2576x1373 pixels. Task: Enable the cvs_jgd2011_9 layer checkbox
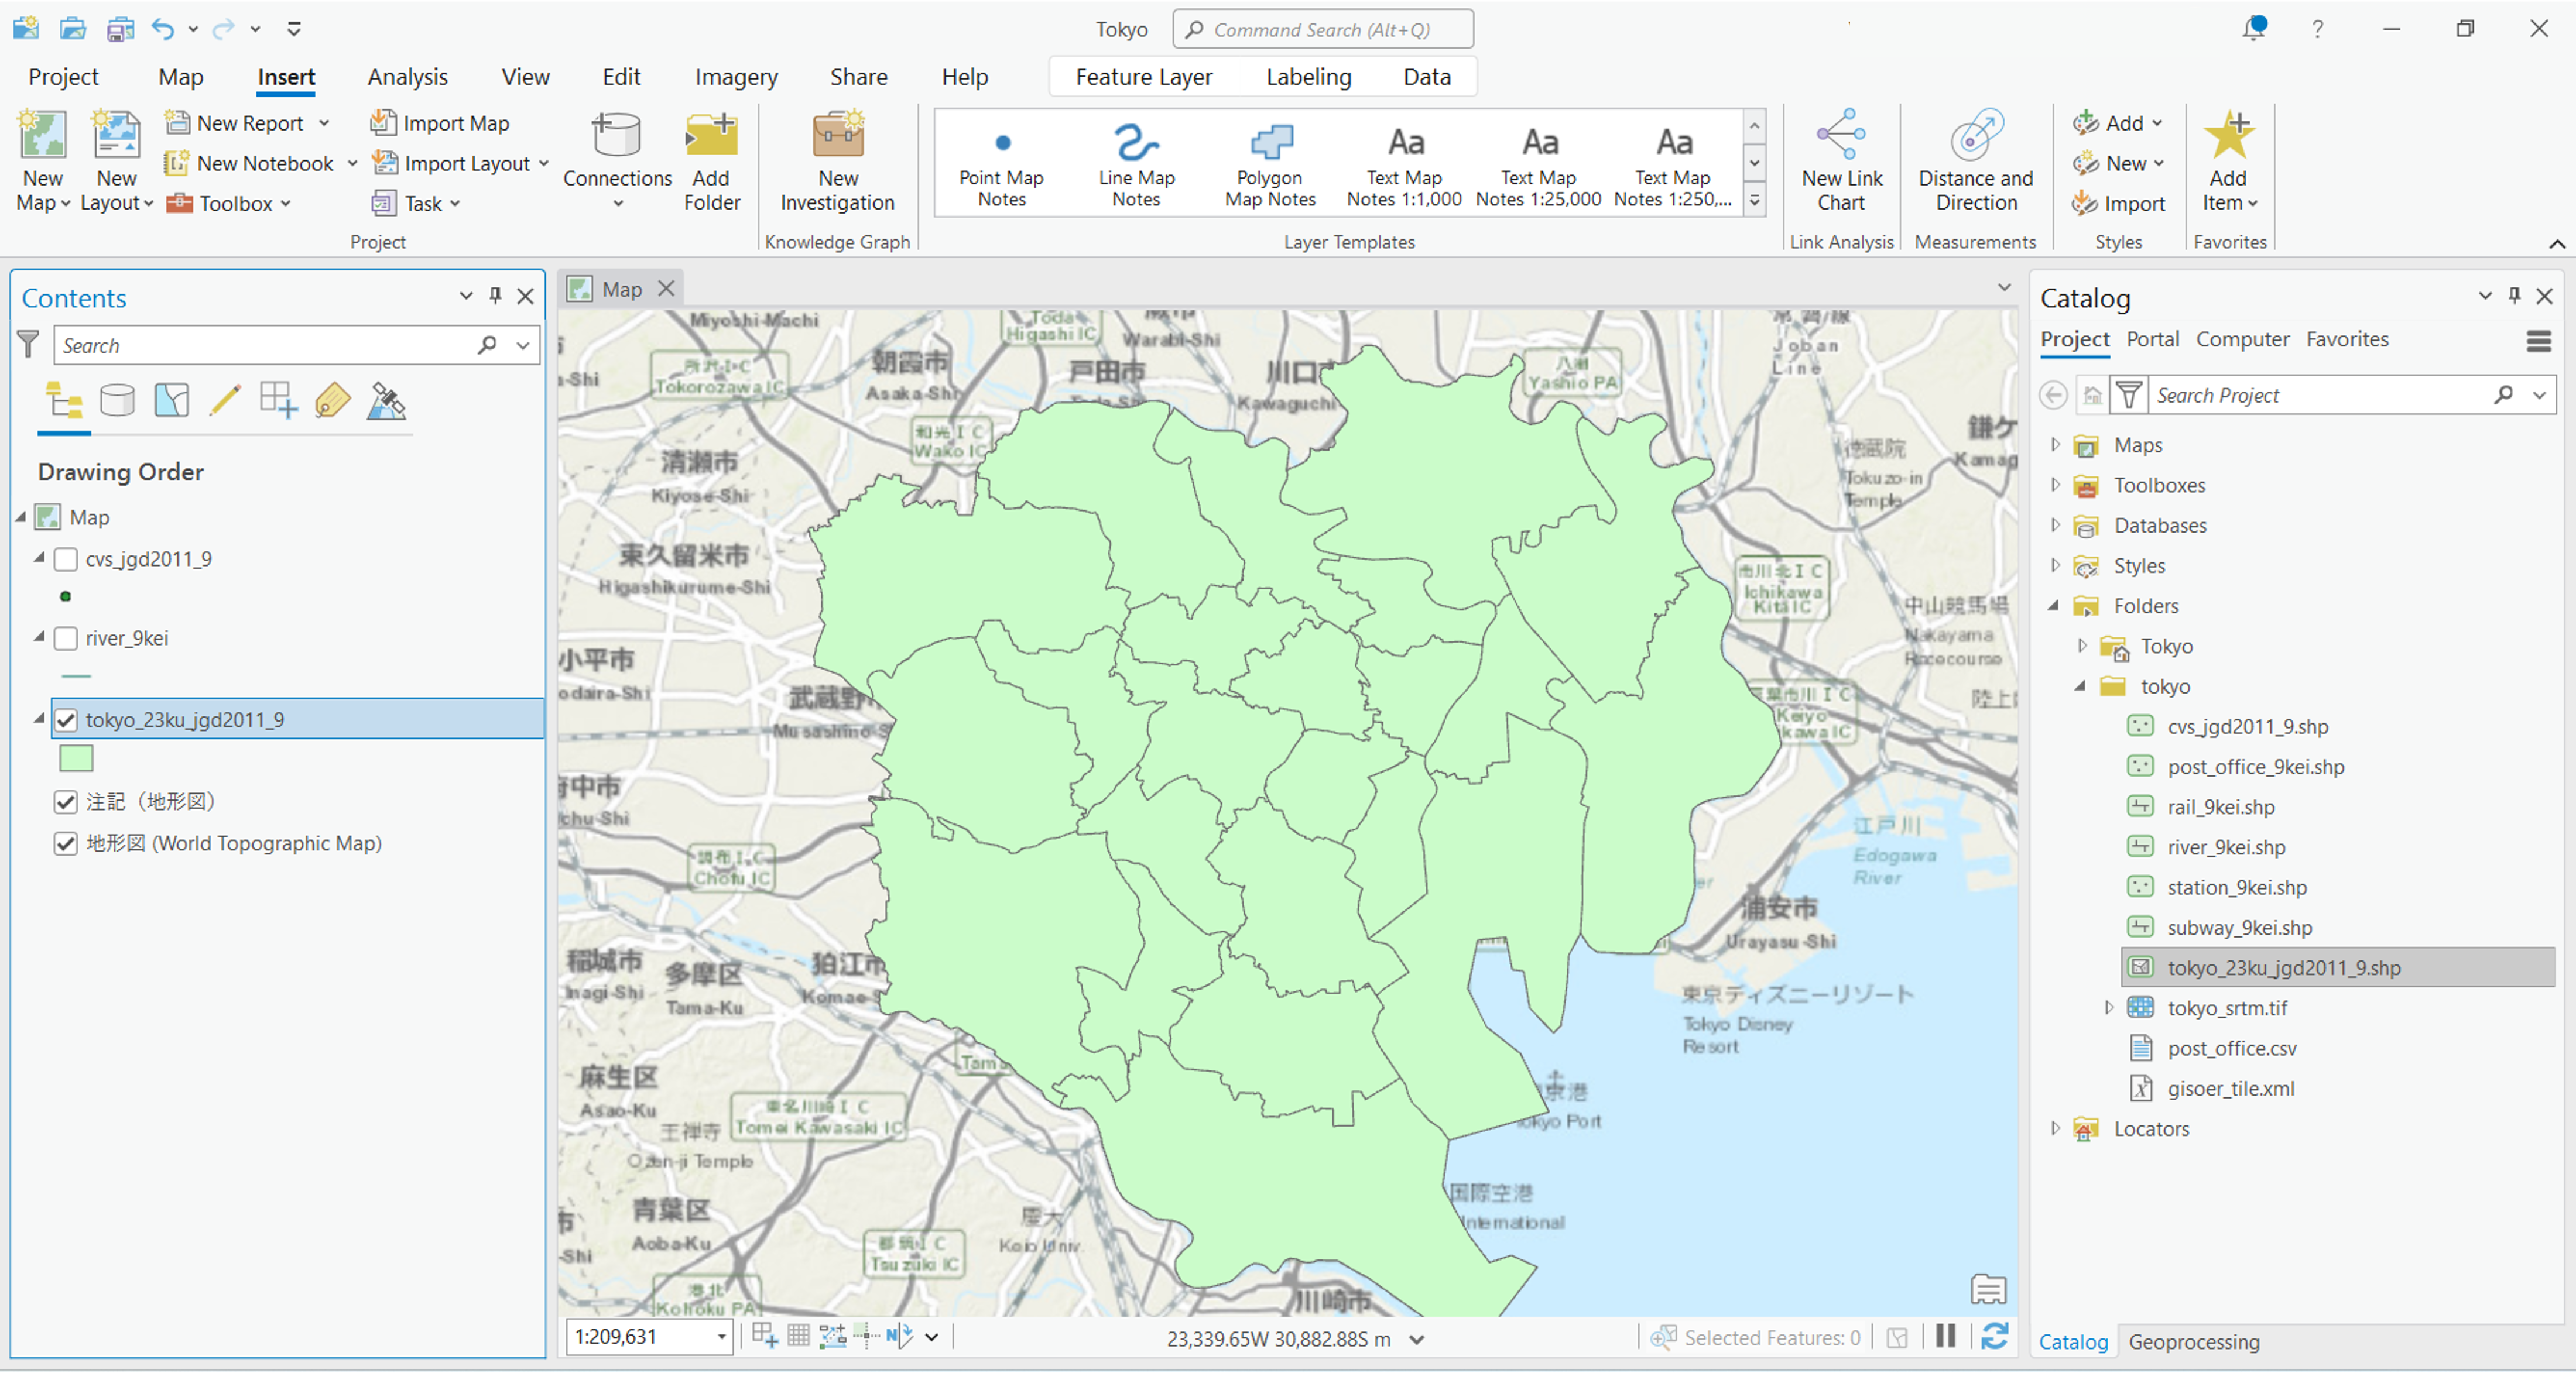pyautogui.click(x=66, y=559)
